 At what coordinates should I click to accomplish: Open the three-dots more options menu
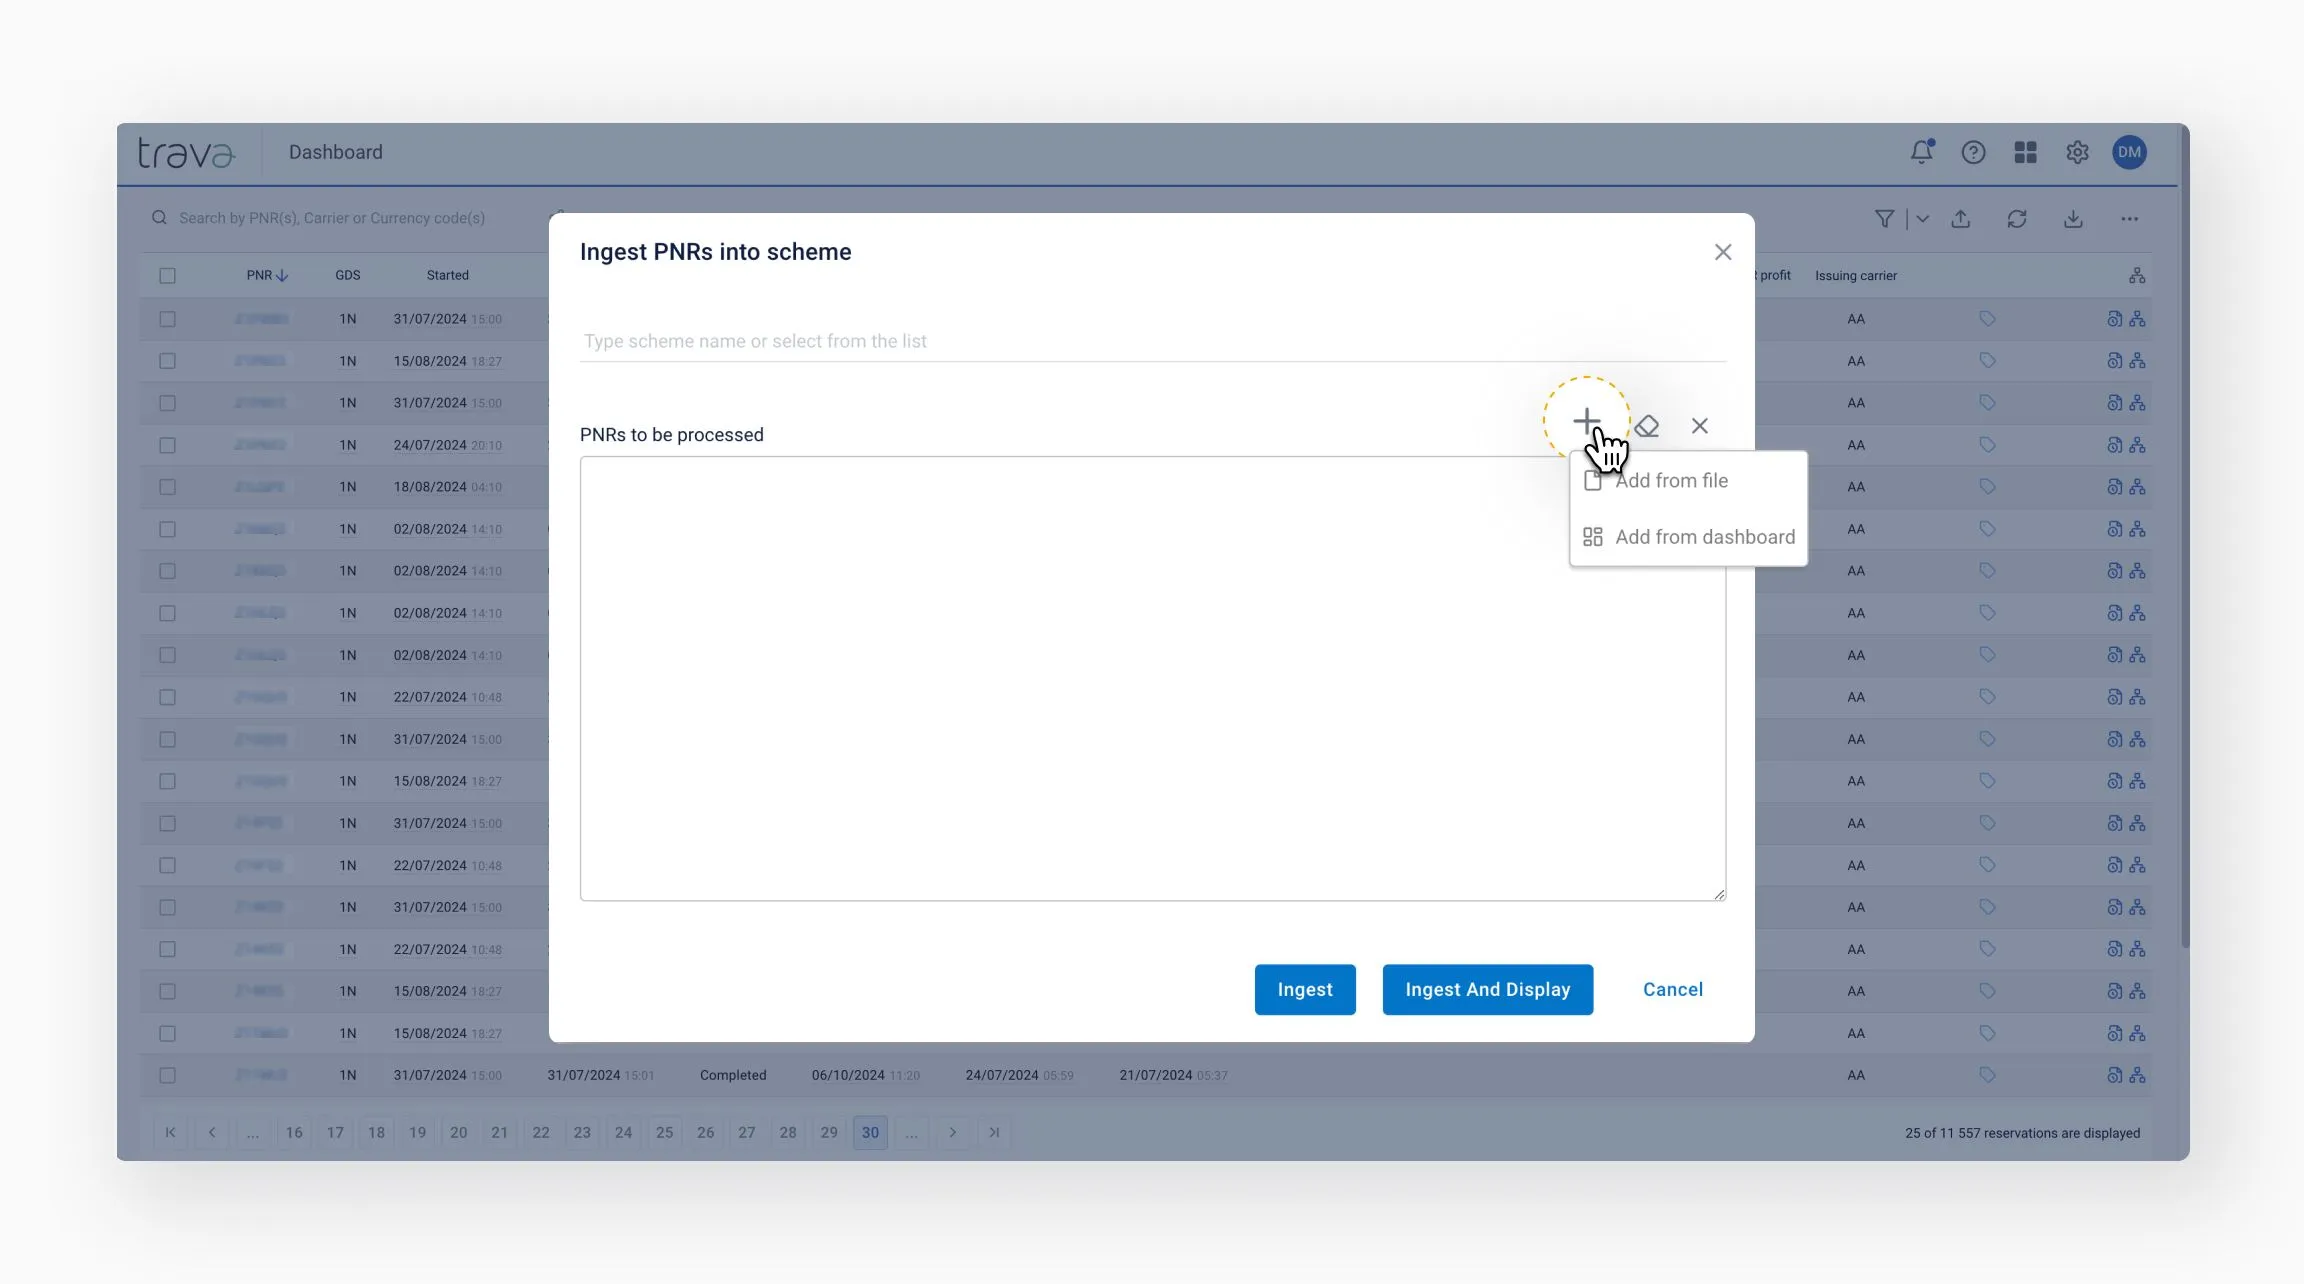[x=2129, y=219]
